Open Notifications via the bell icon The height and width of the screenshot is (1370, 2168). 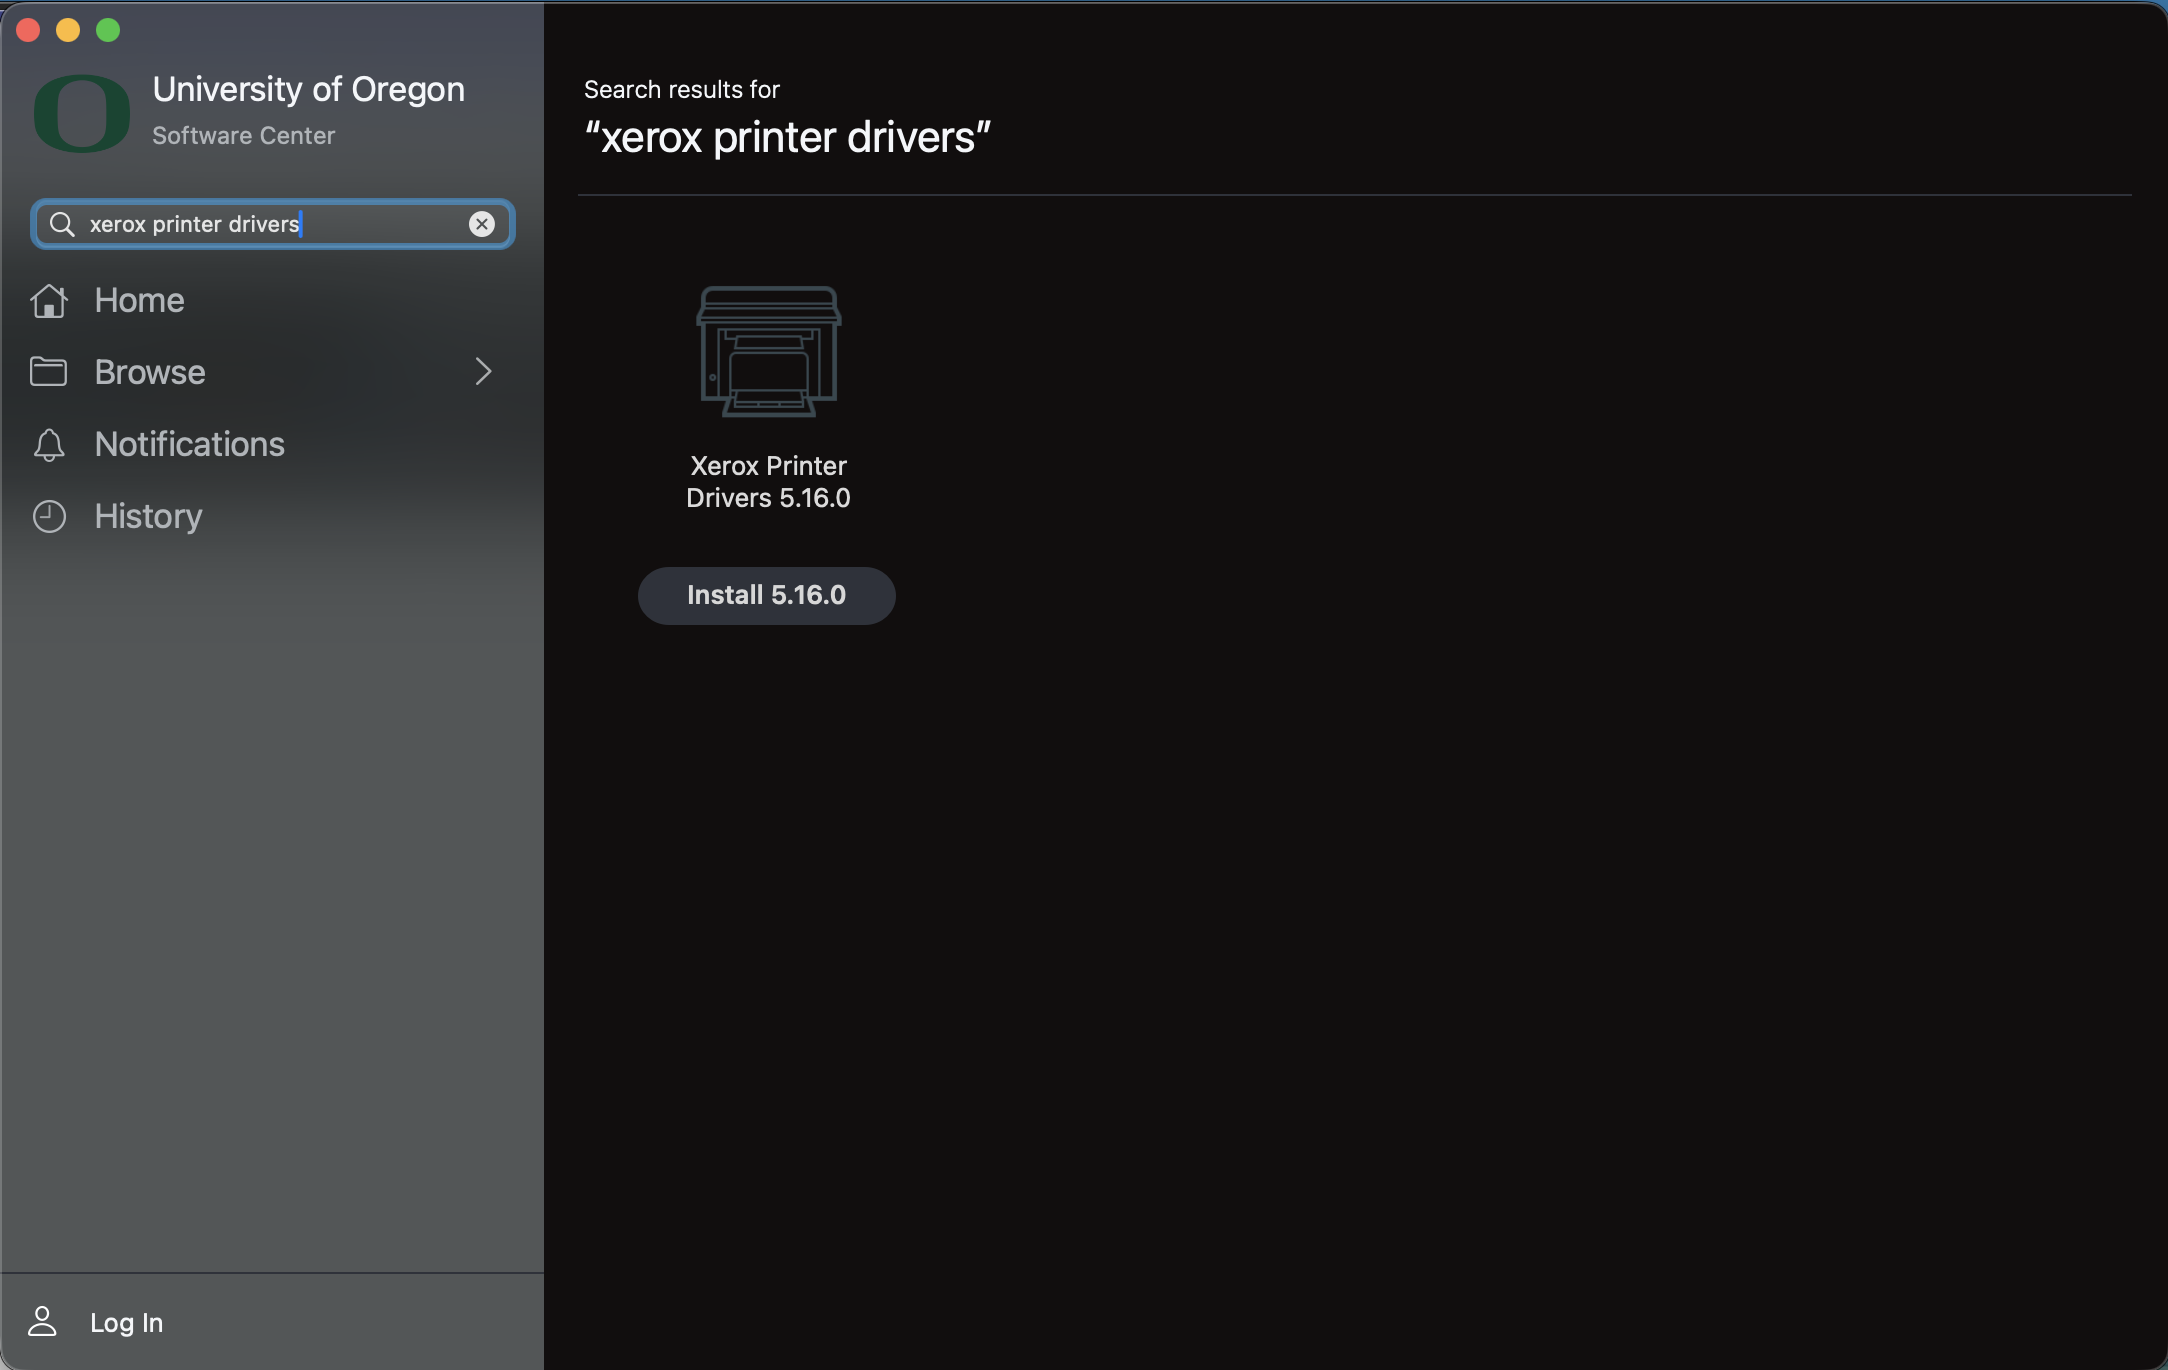coord(50,444)
